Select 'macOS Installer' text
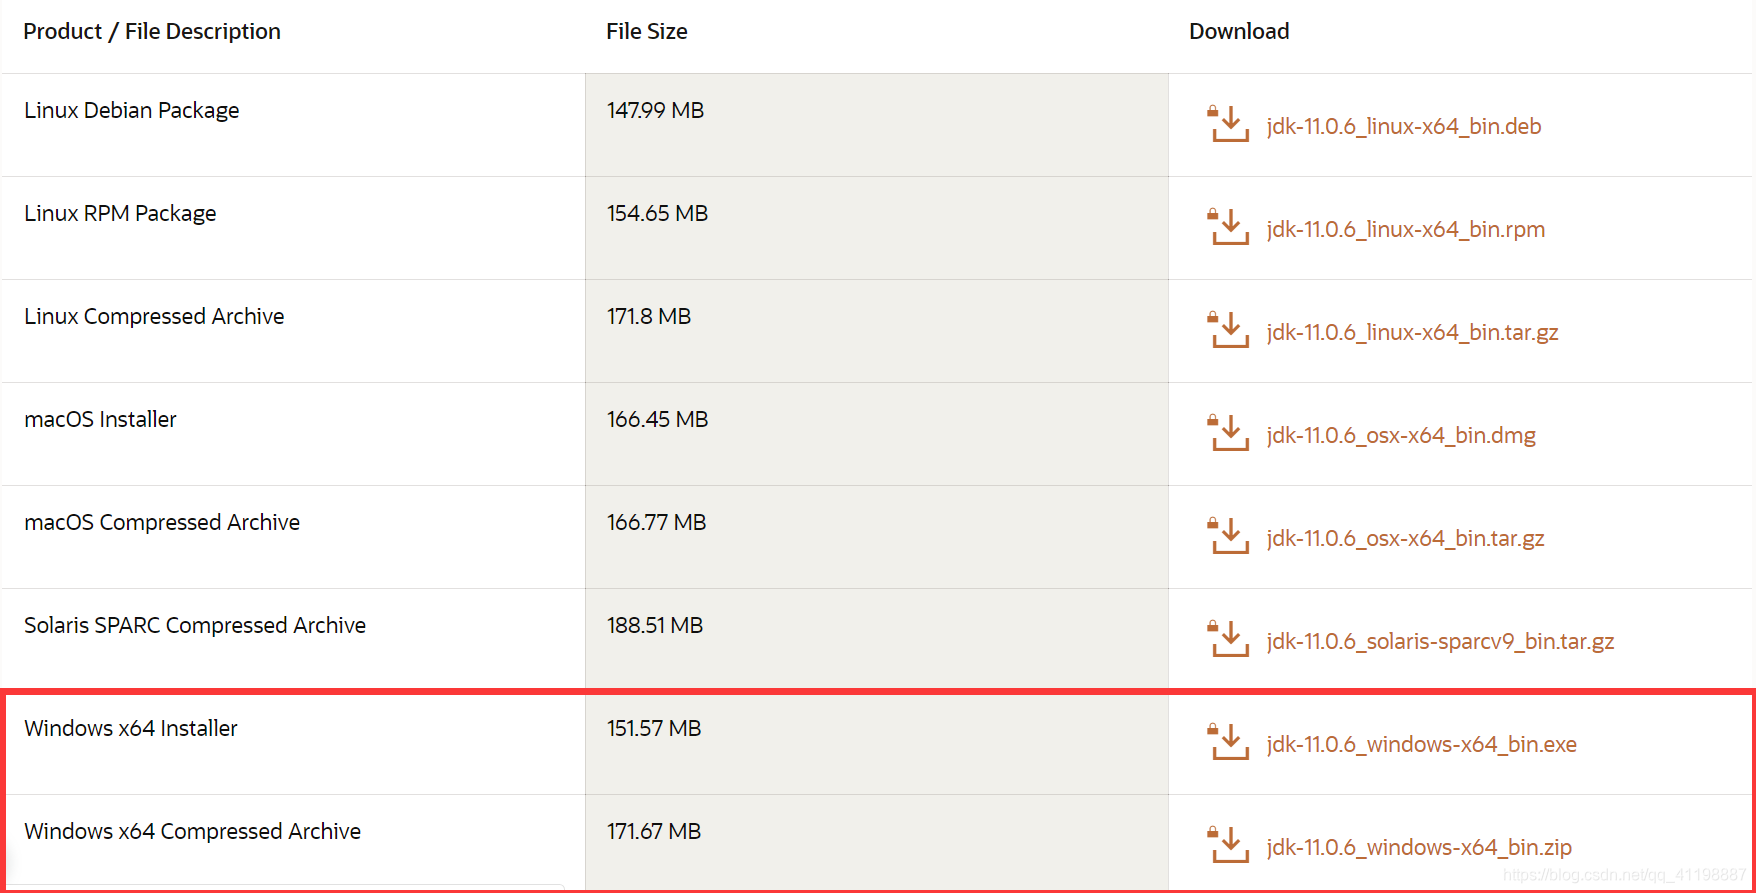The image size is (1756, 893). (x=100, y=420)
